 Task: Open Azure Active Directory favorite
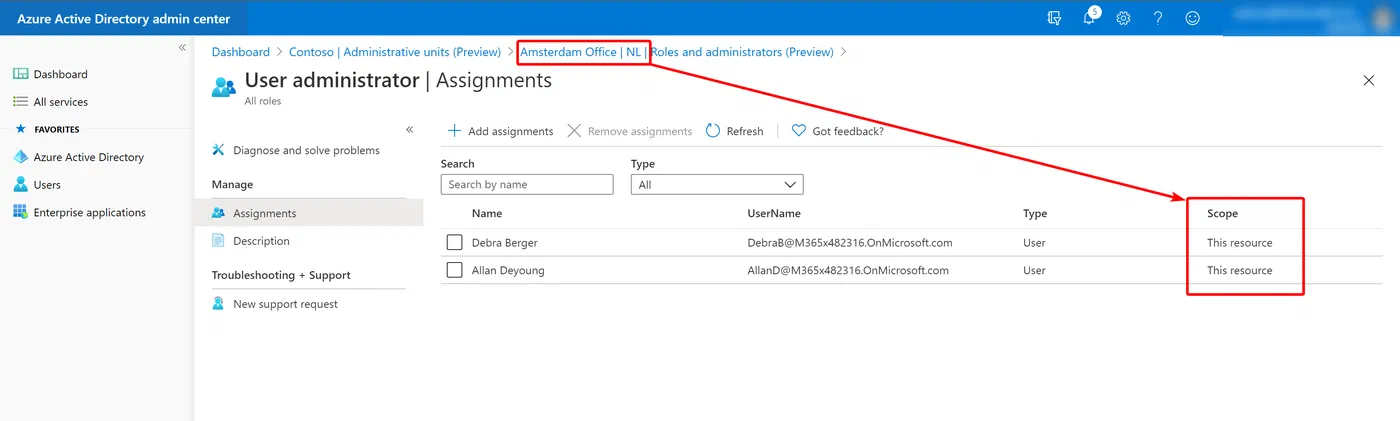(x=89, y=157)
